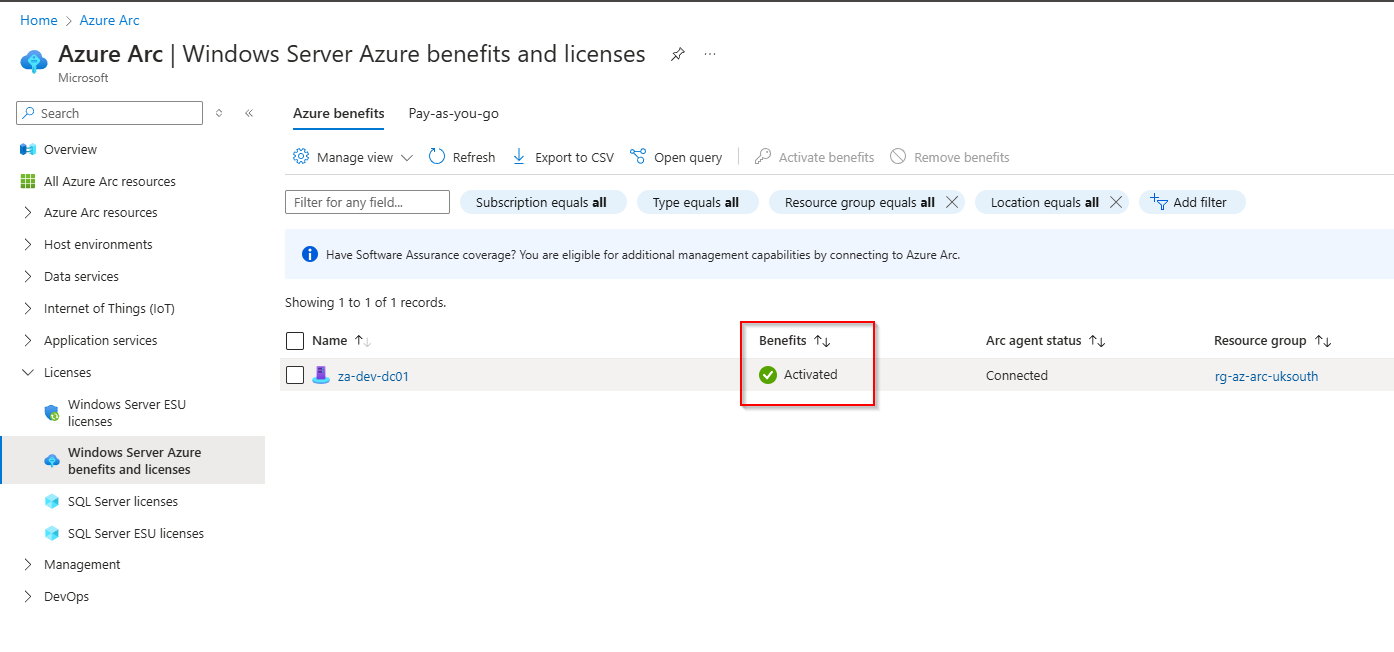Open the Manage view dropdown

click(354, 157)
